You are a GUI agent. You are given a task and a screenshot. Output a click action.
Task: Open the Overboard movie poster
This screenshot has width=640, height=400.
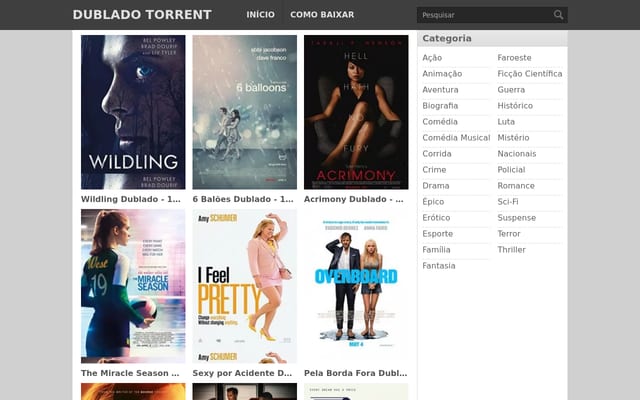356,286
